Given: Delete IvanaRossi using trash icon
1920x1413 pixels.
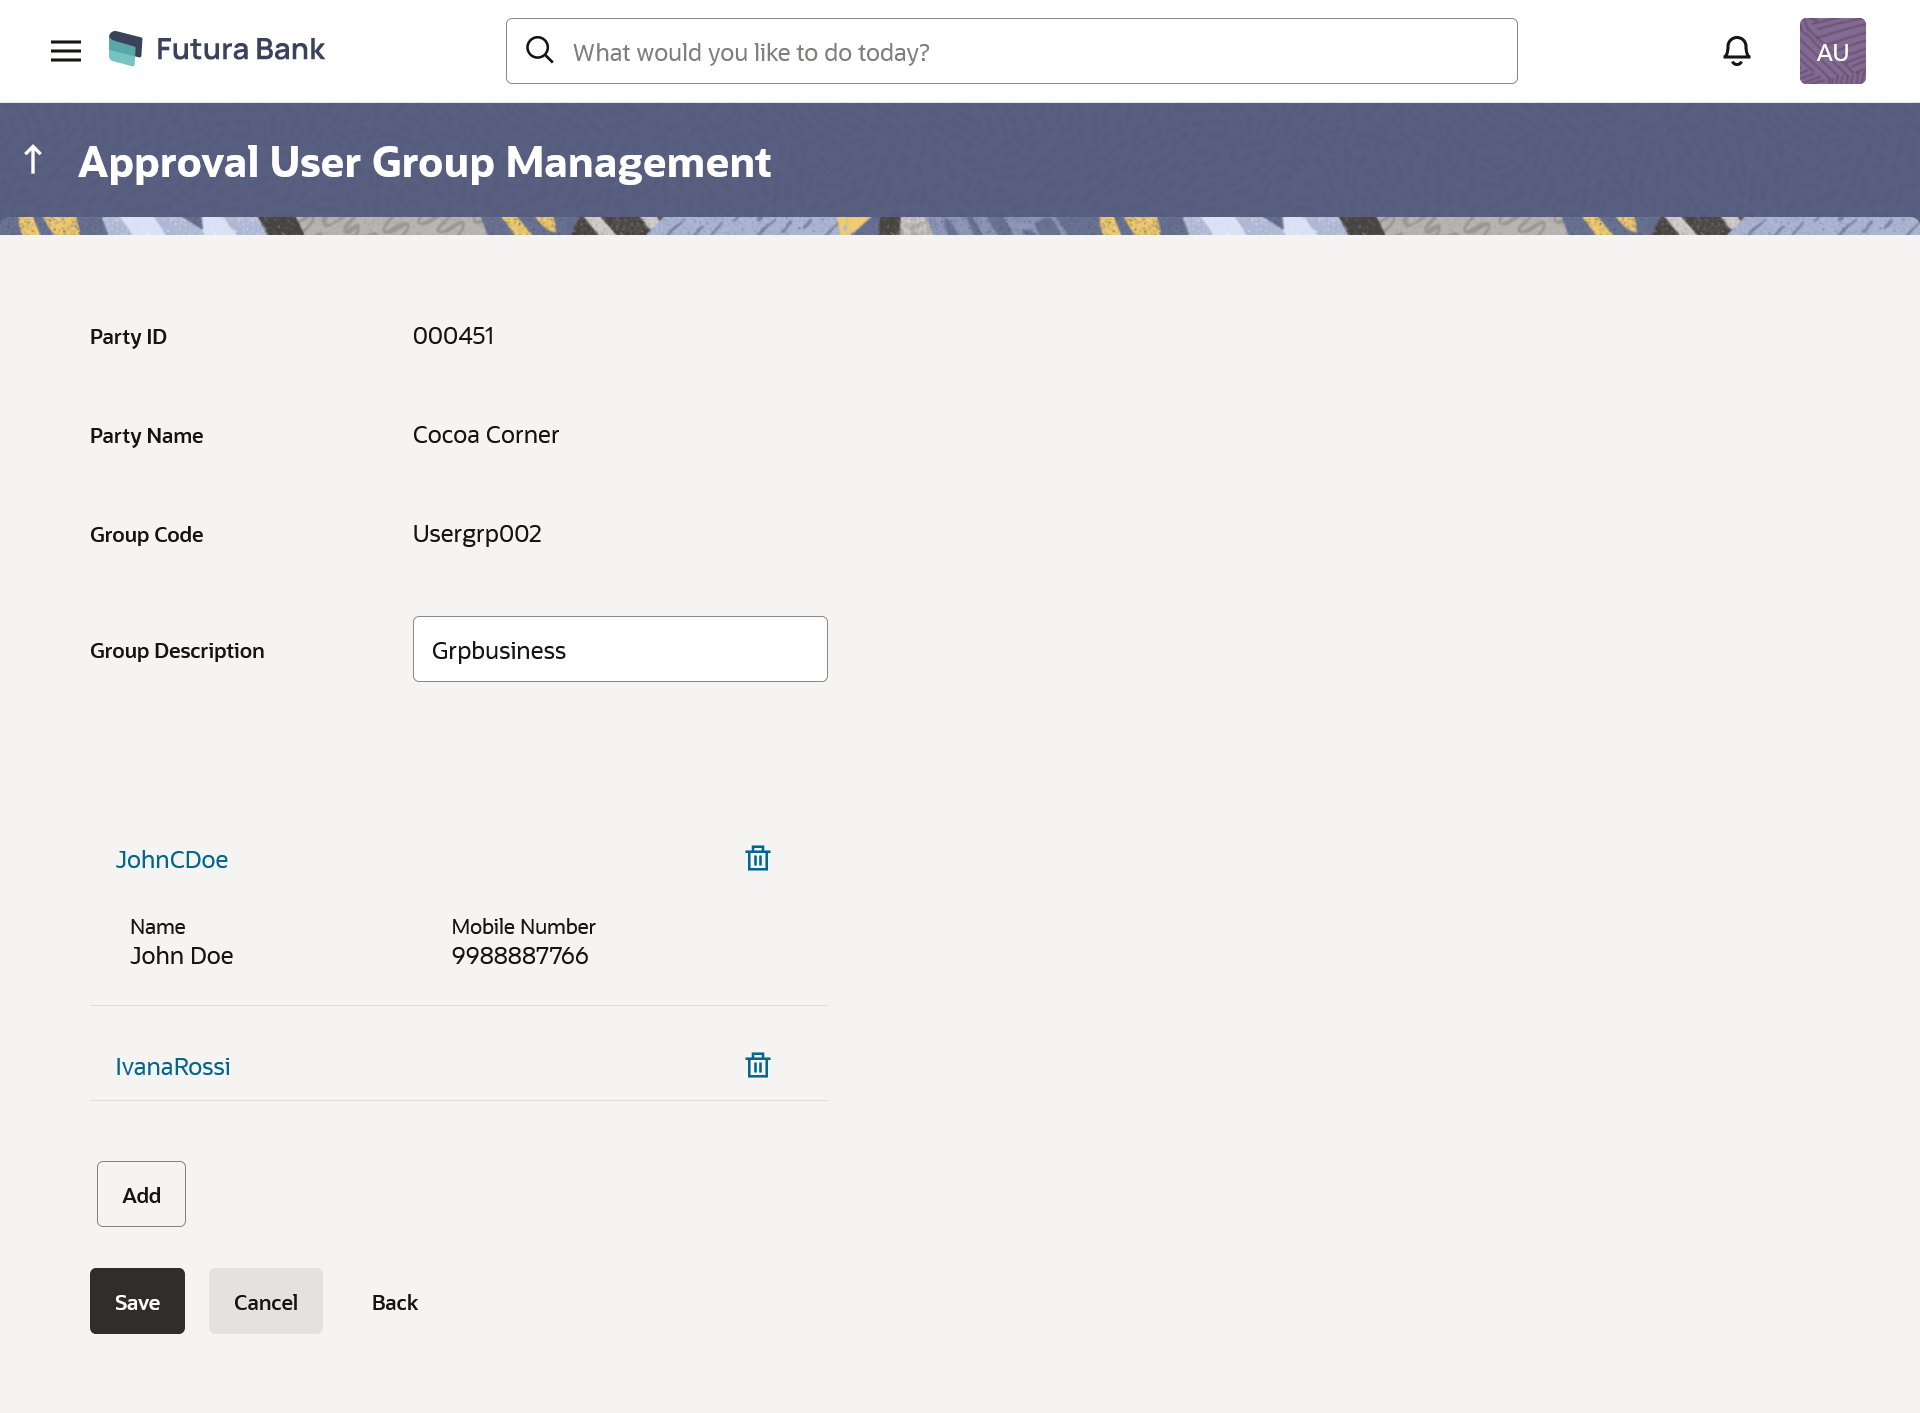Looking at the screenshot, I should pyautogui.click(x=758, y=1065).
